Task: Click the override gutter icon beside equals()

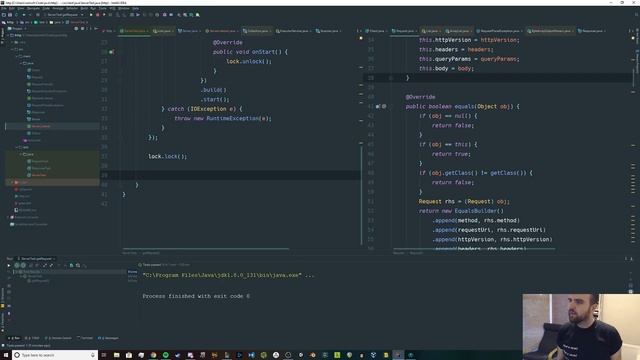Action: [x=378, y=107]
